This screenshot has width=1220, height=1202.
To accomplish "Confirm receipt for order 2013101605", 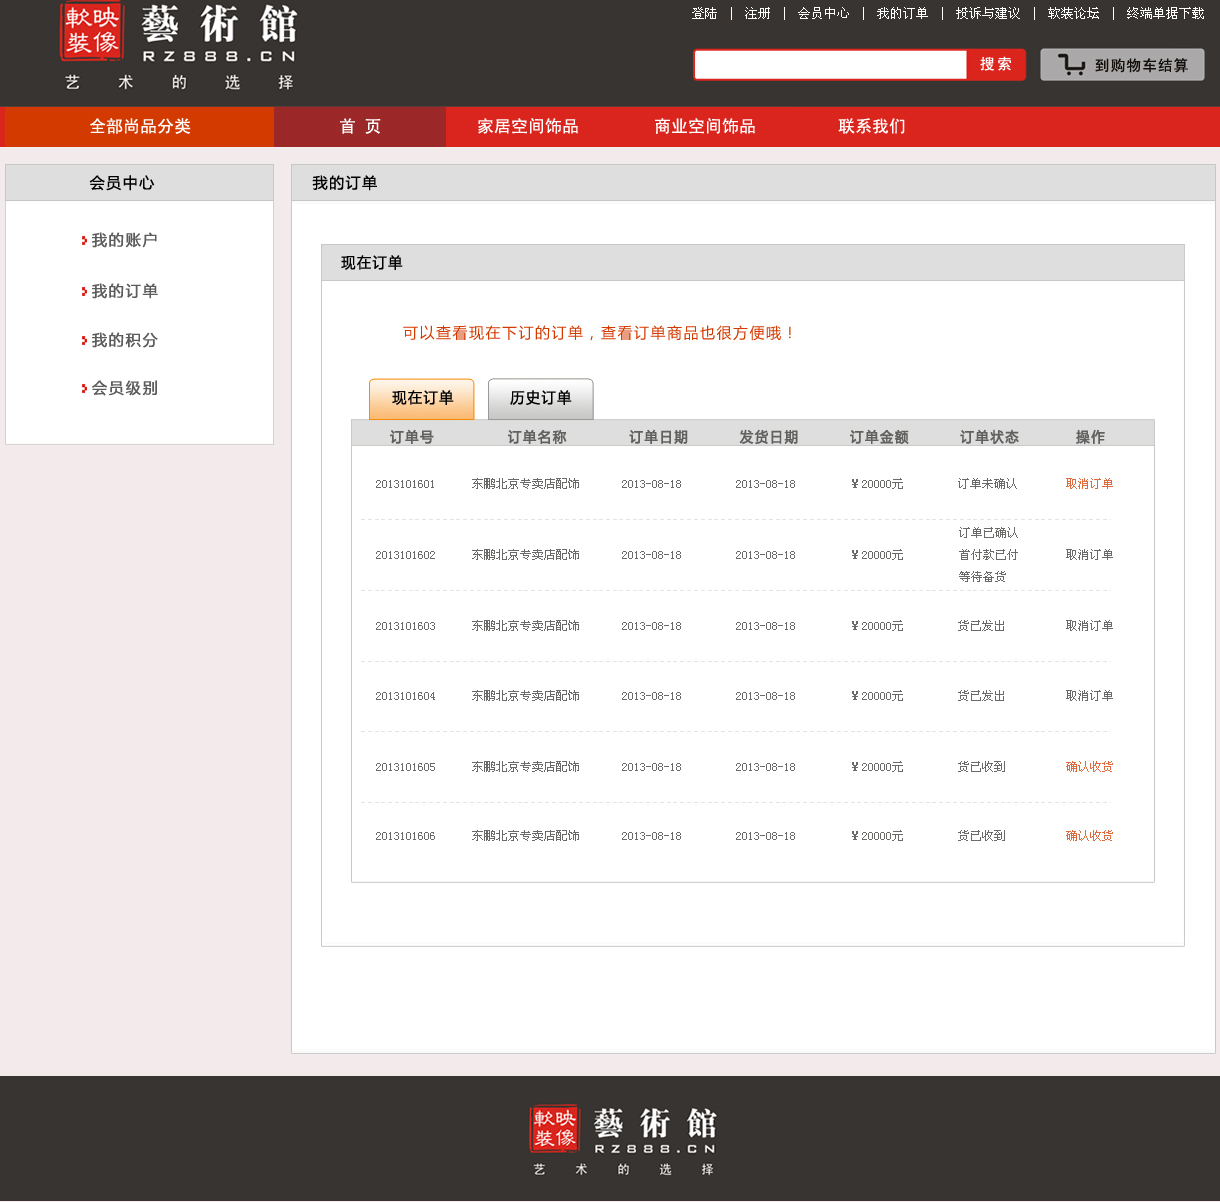I will [x=1089, y=767].
